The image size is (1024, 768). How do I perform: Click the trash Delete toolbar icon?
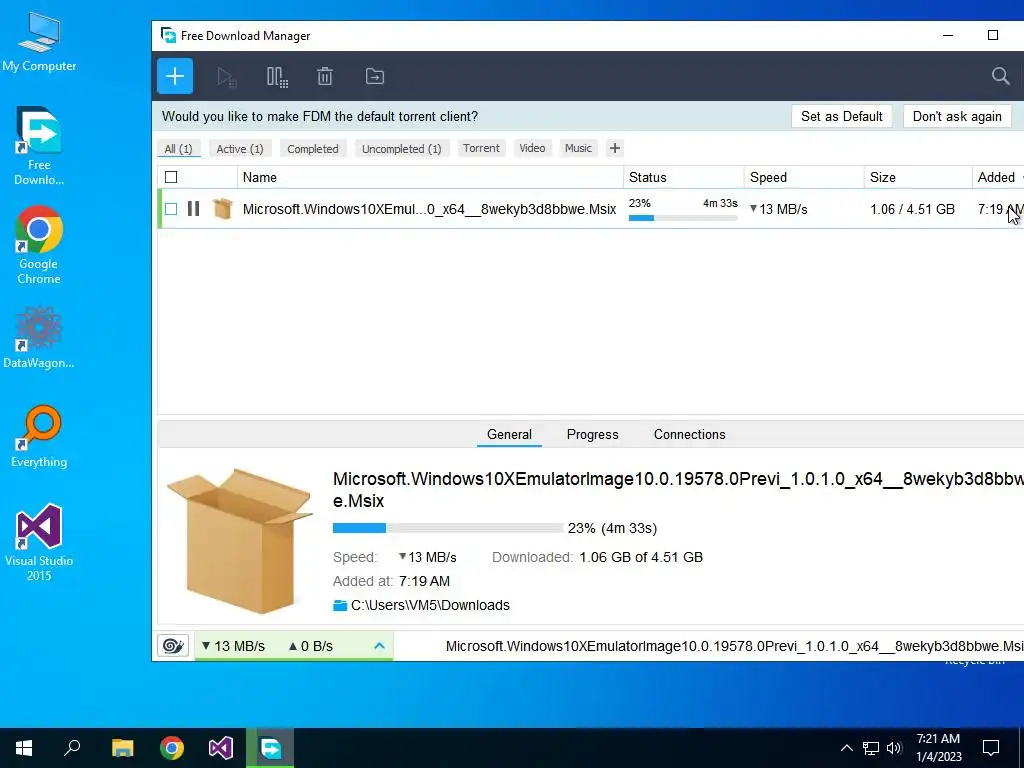click(x=325, y=77)
